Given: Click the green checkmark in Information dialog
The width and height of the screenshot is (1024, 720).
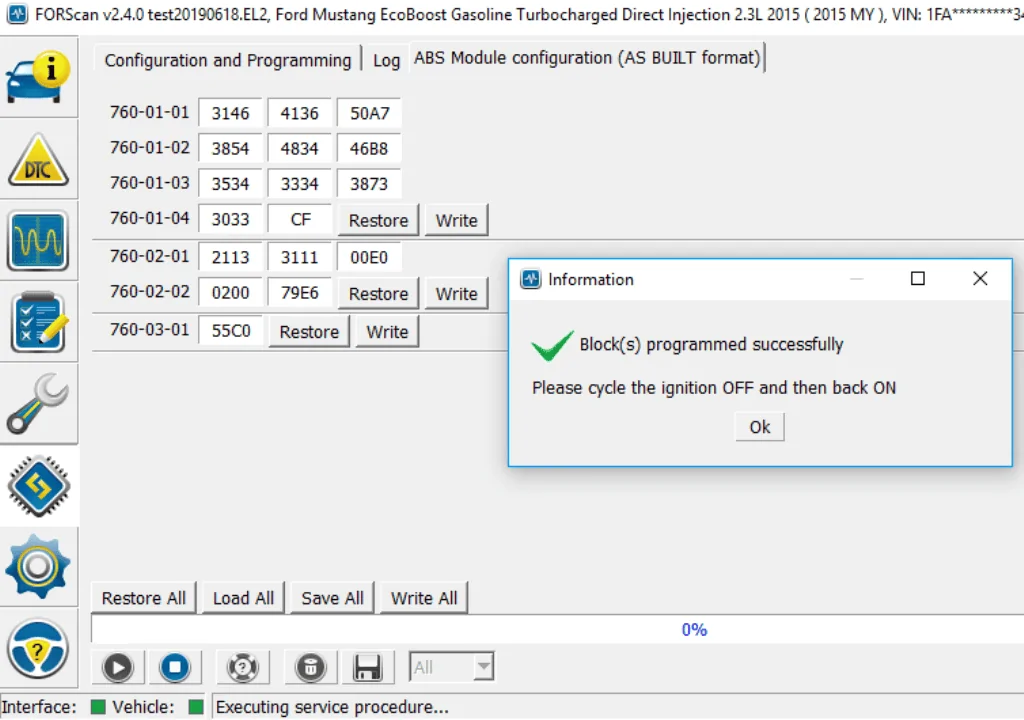Looking at the screenshot, I should tap(552, 345).
